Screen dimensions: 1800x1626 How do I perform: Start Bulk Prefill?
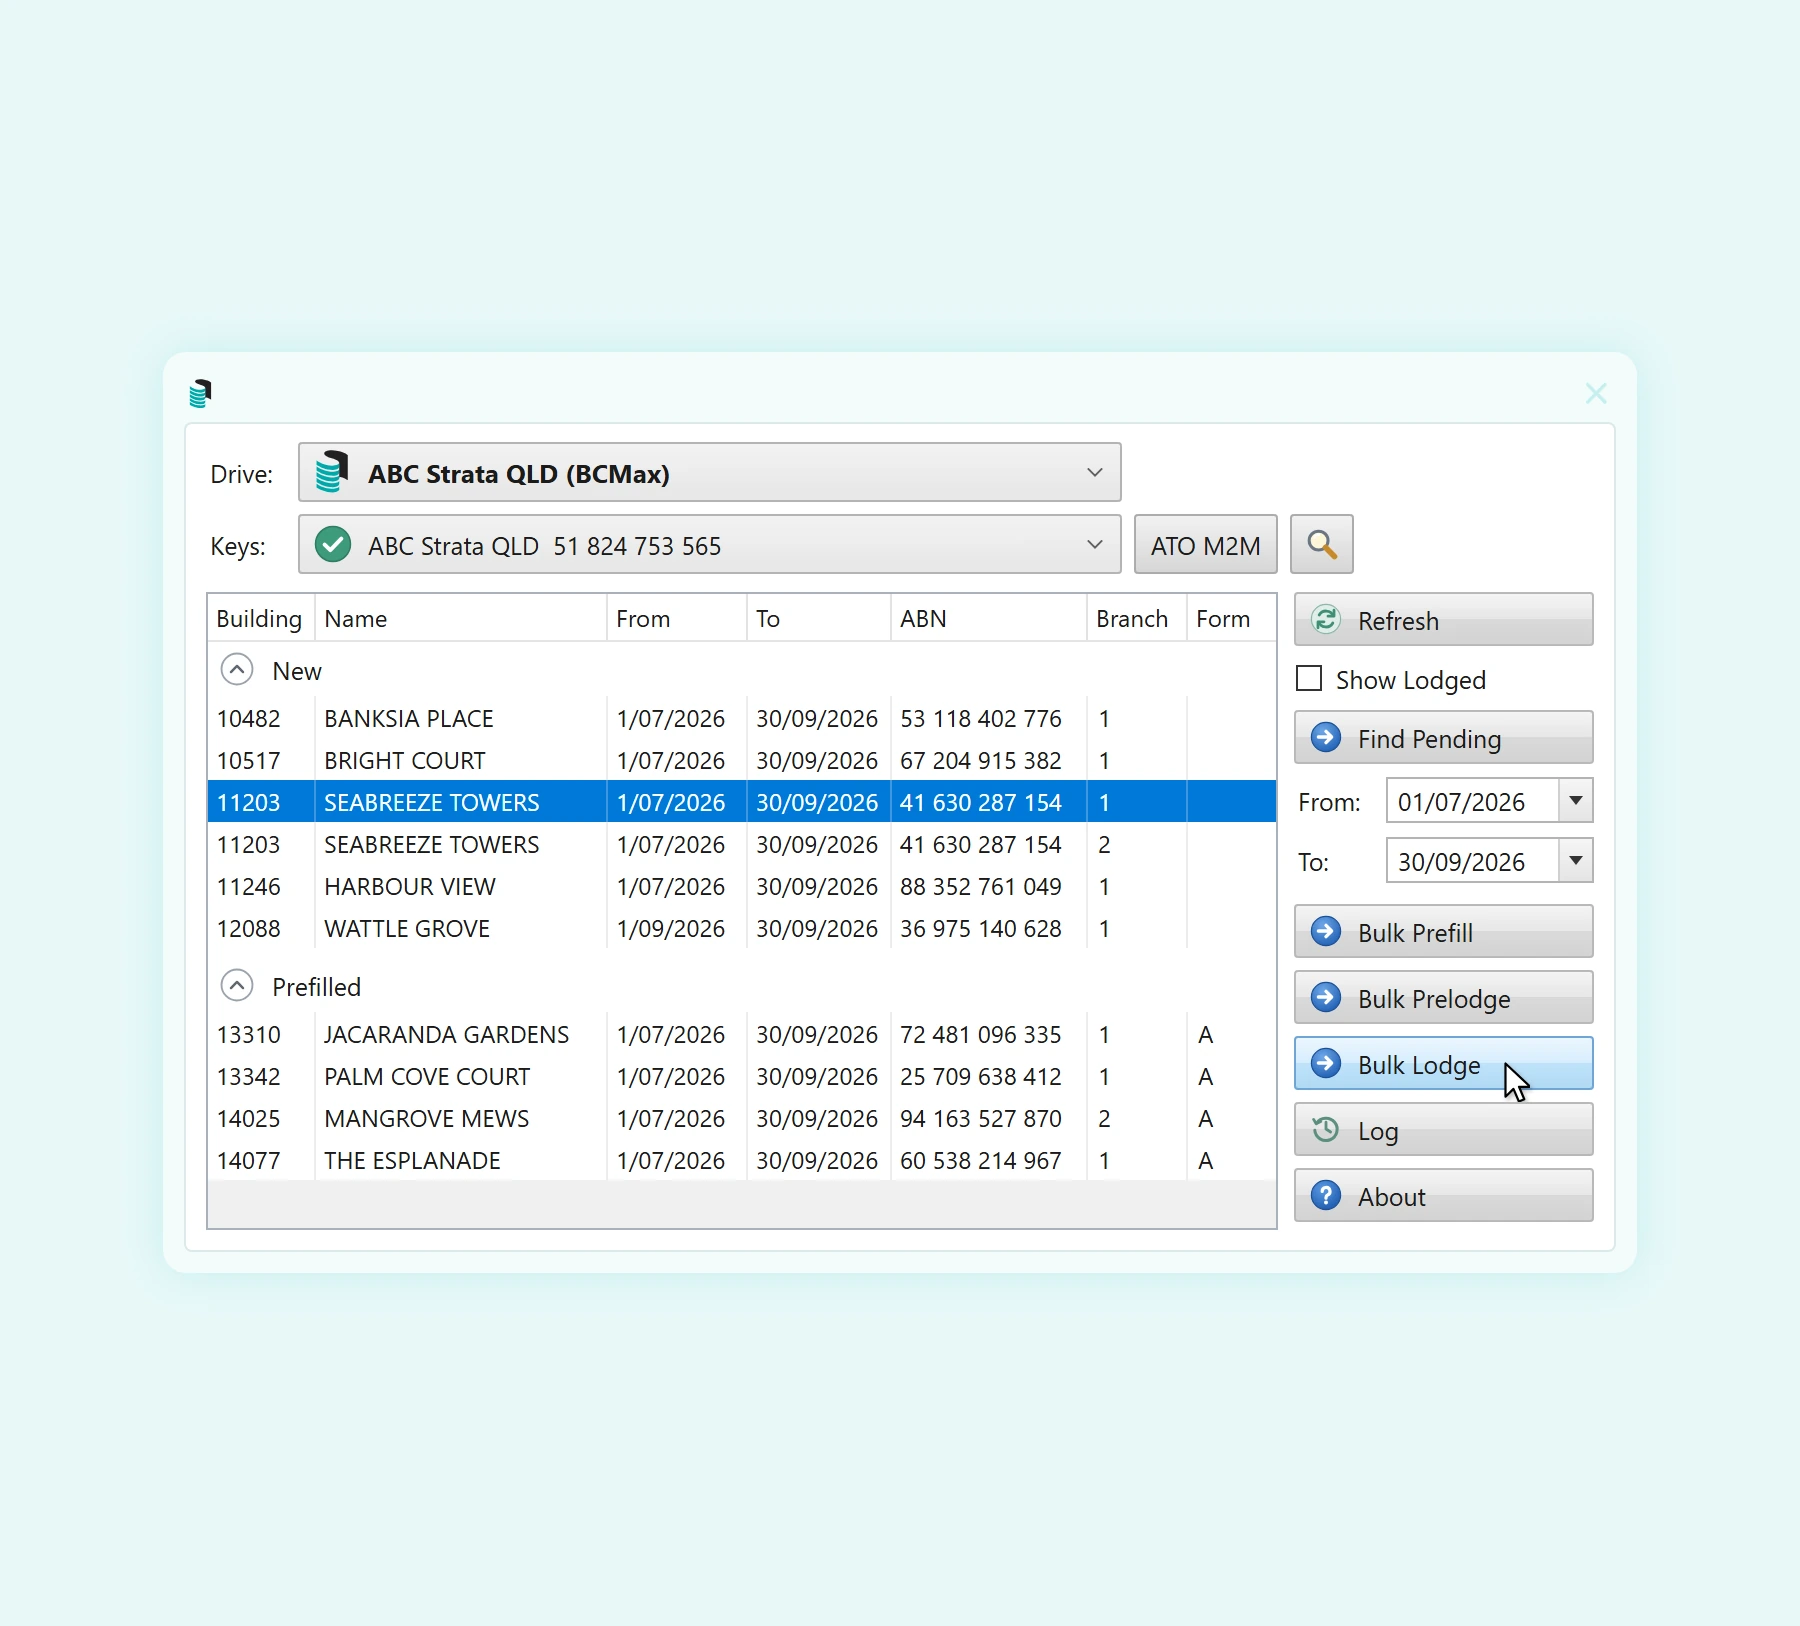click(x=1443, y=932)
